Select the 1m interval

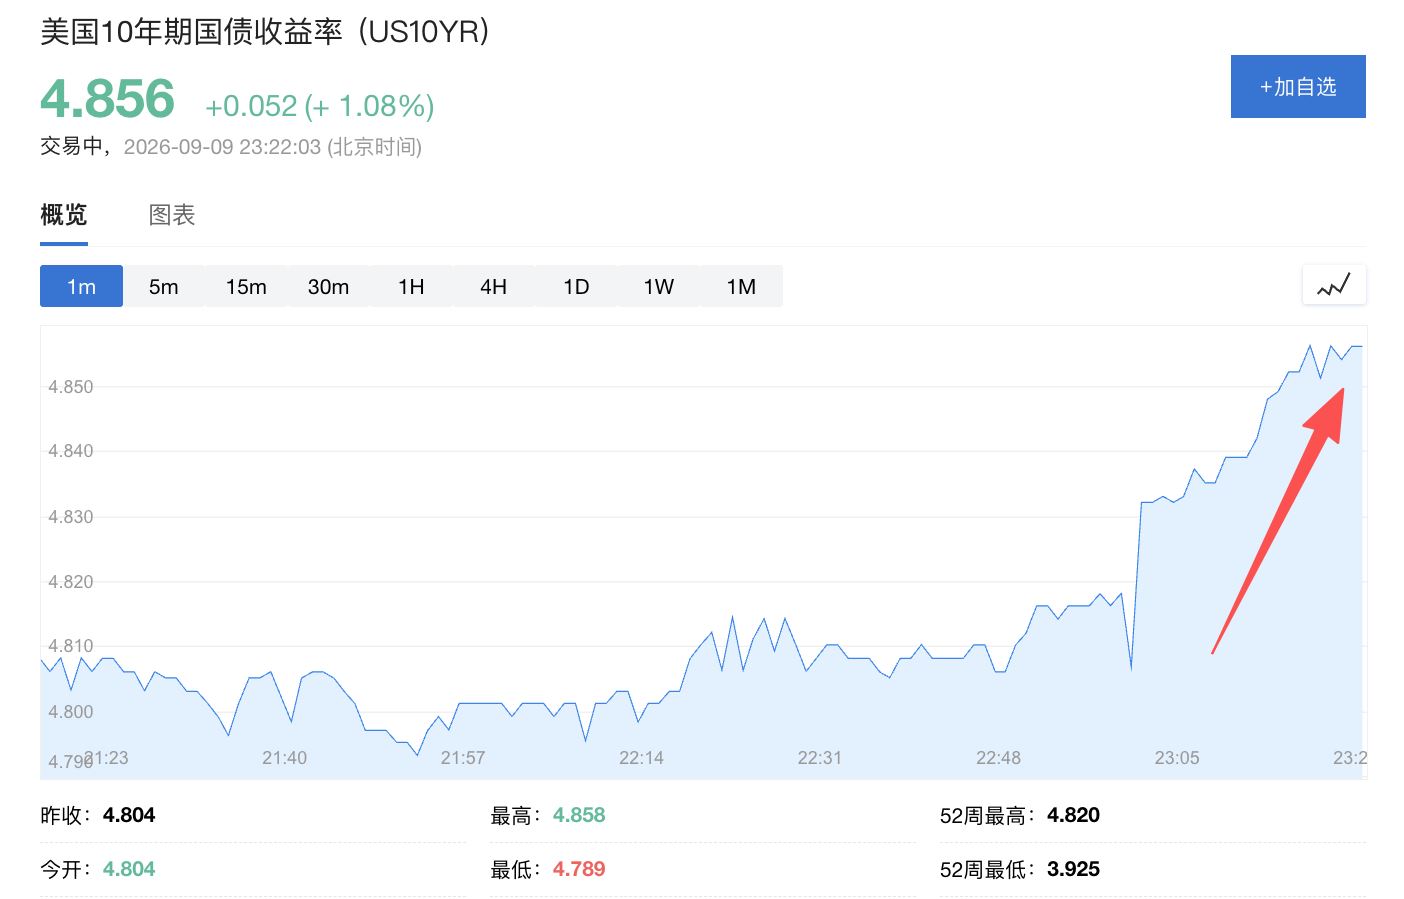pos(81,287)
